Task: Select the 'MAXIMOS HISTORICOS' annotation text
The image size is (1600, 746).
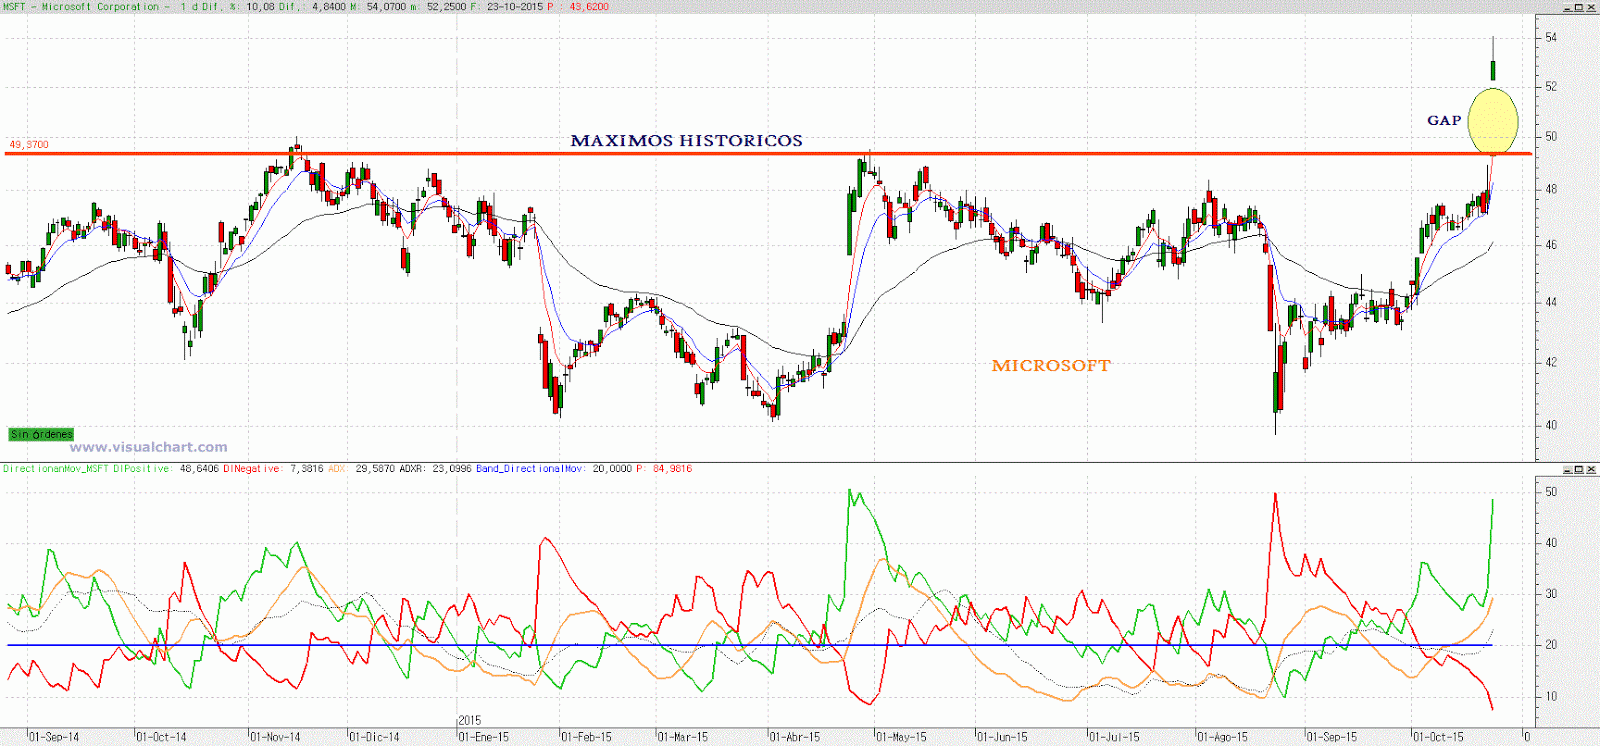Action: [686, 141]
